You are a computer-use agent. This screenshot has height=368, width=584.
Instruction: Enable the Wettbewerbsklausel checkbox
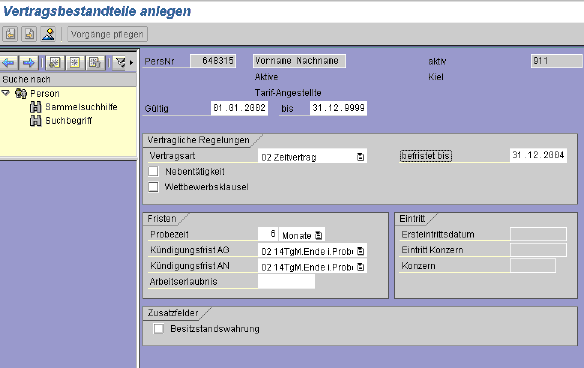[x=153, y=187]
